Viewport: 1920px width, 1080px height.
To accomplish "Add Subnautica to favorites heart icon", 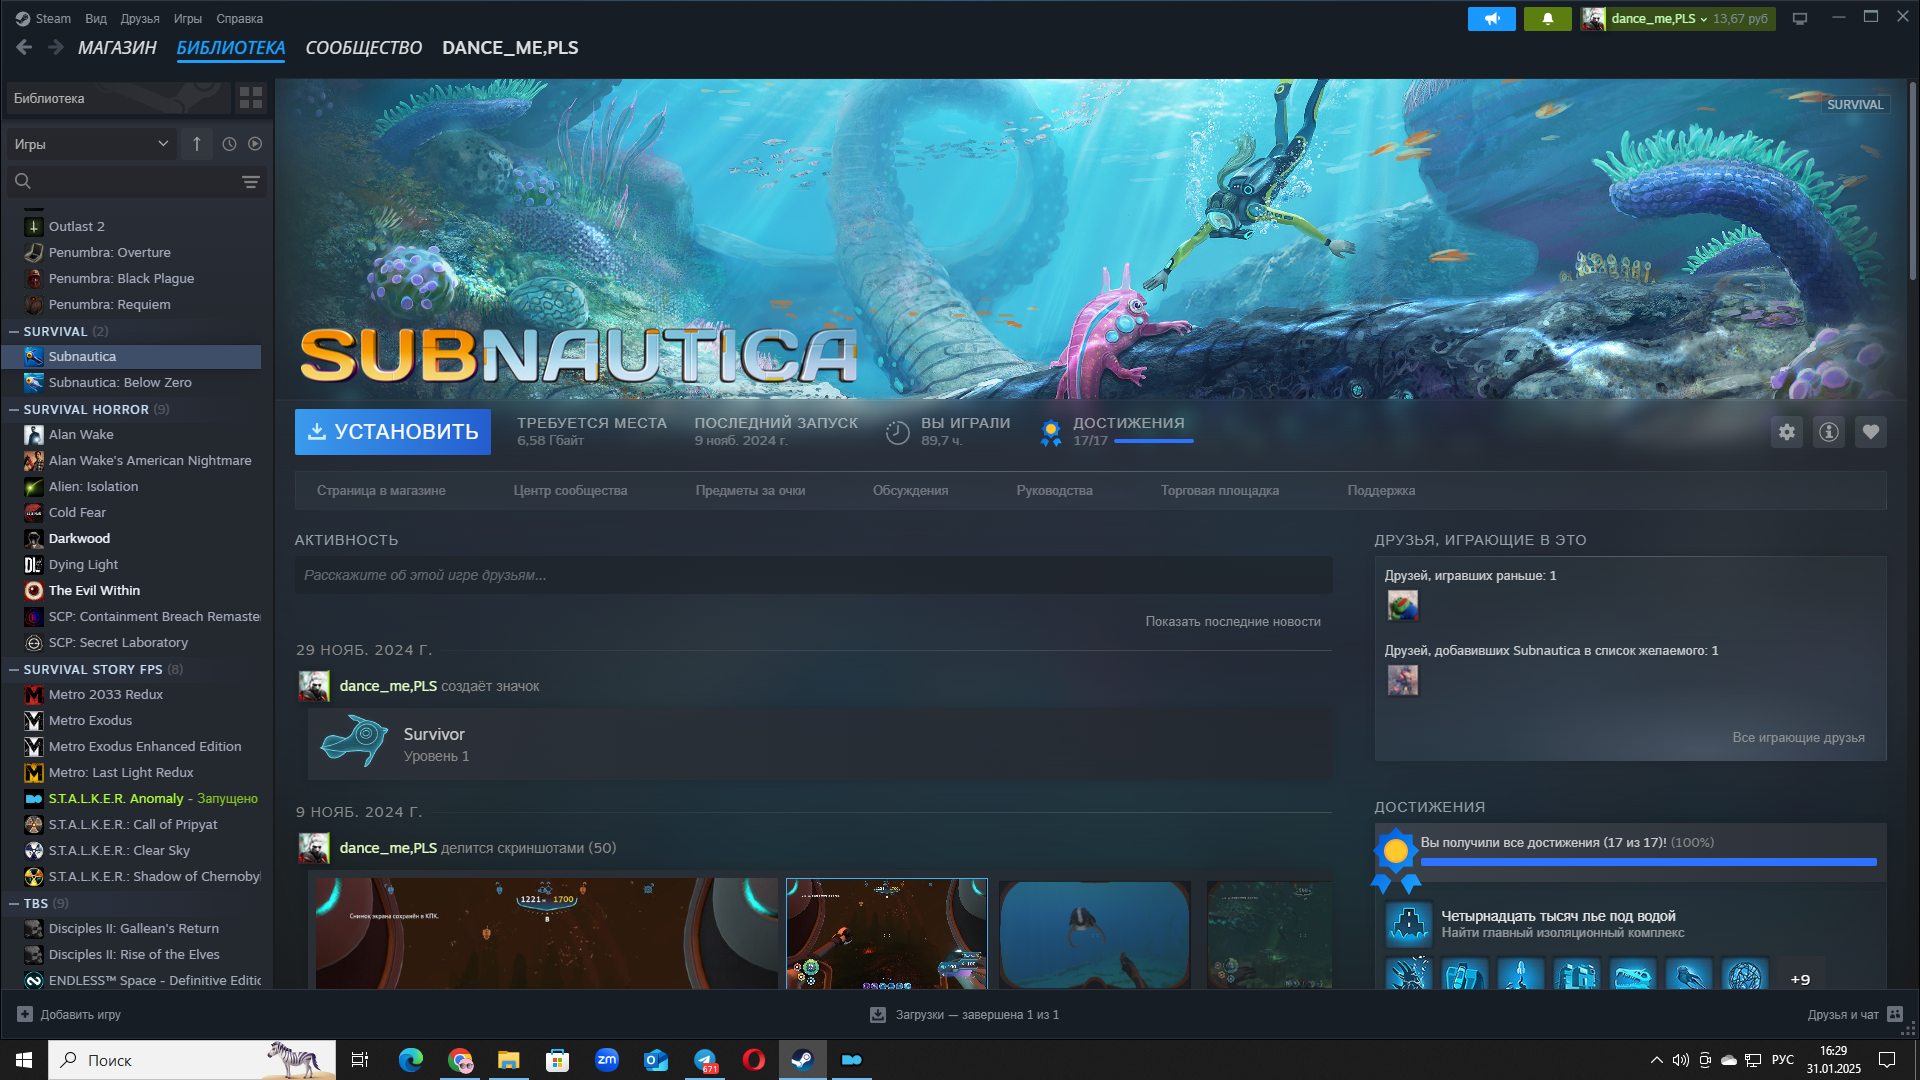I will click(1870, 432).
